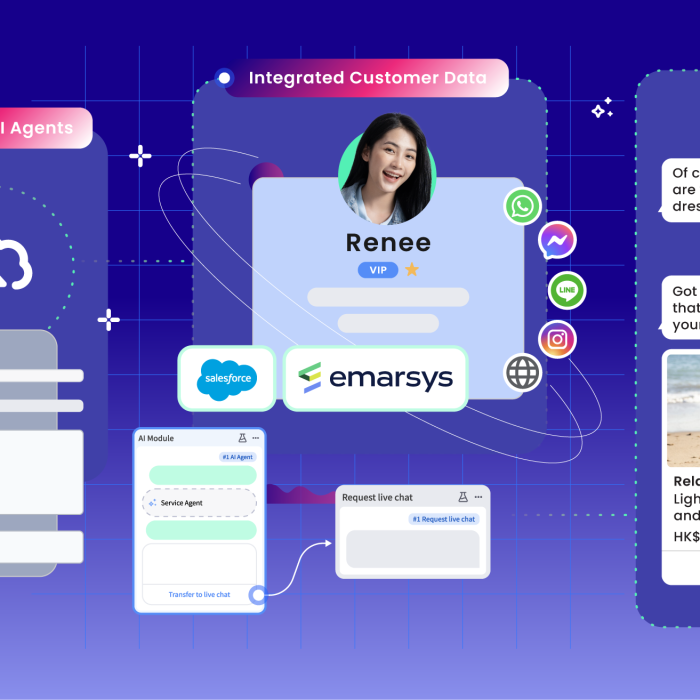Click the AI Module title
This screenshot has width=700, height=700.
(156, 438)
